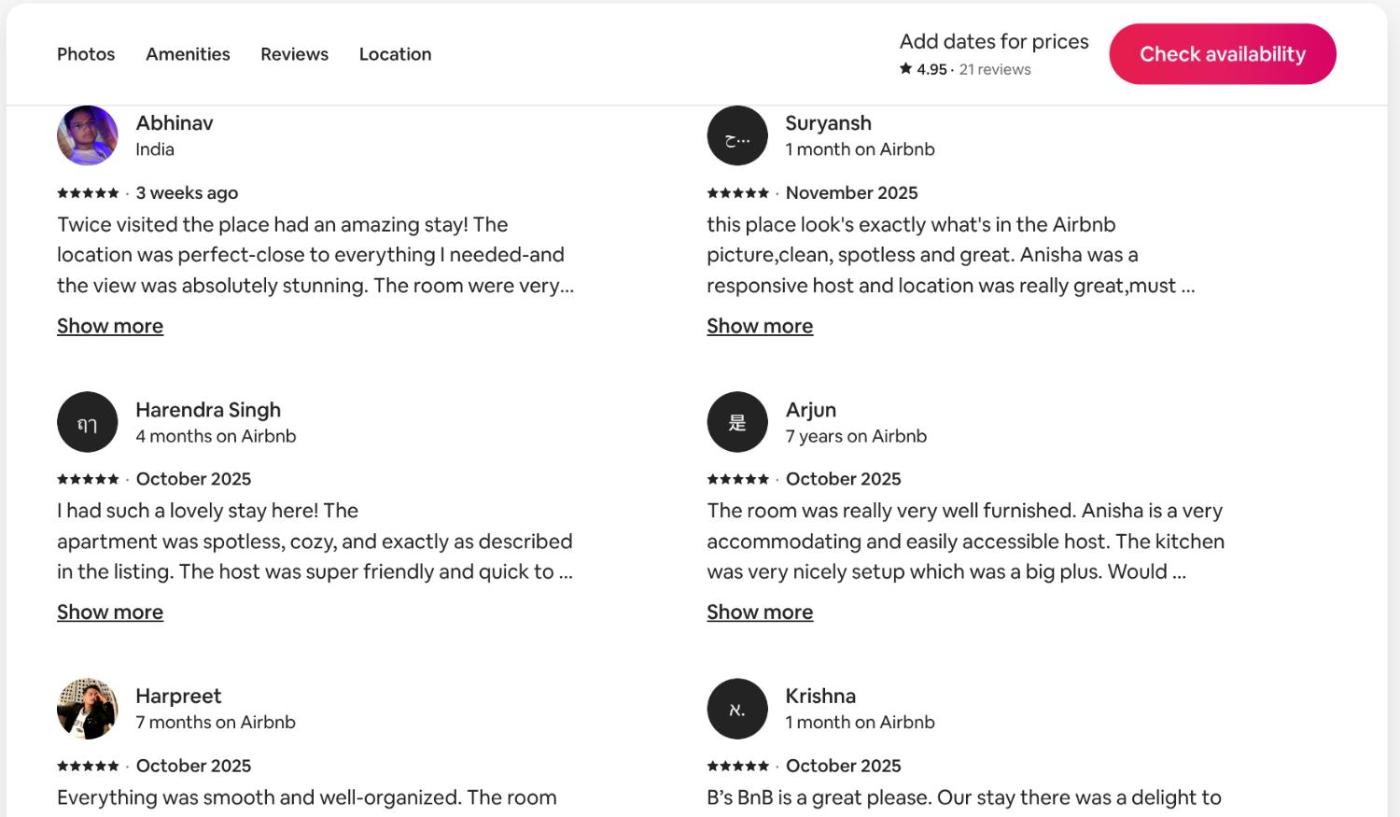
Task: Click Abhinav's profile photo avatar
Action: 87,135
